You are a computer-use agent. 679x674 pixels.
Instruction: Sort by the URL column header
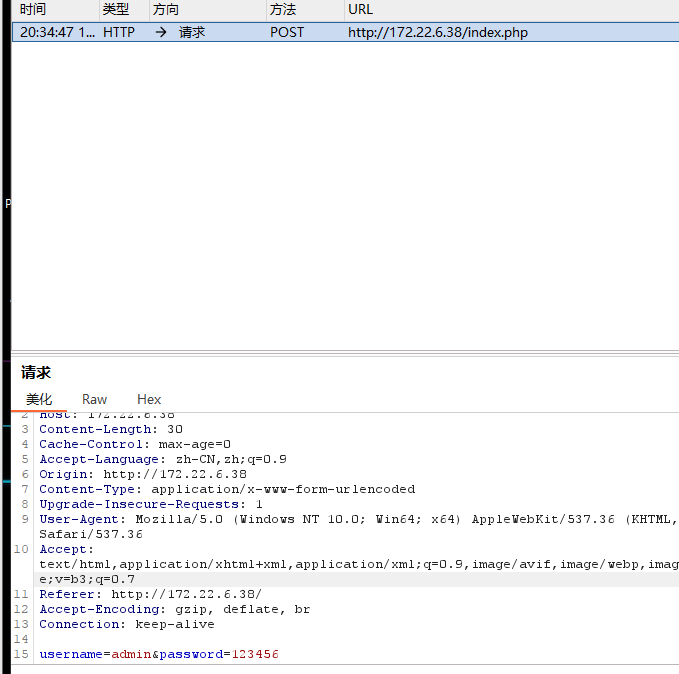click(x=360, y=9)
